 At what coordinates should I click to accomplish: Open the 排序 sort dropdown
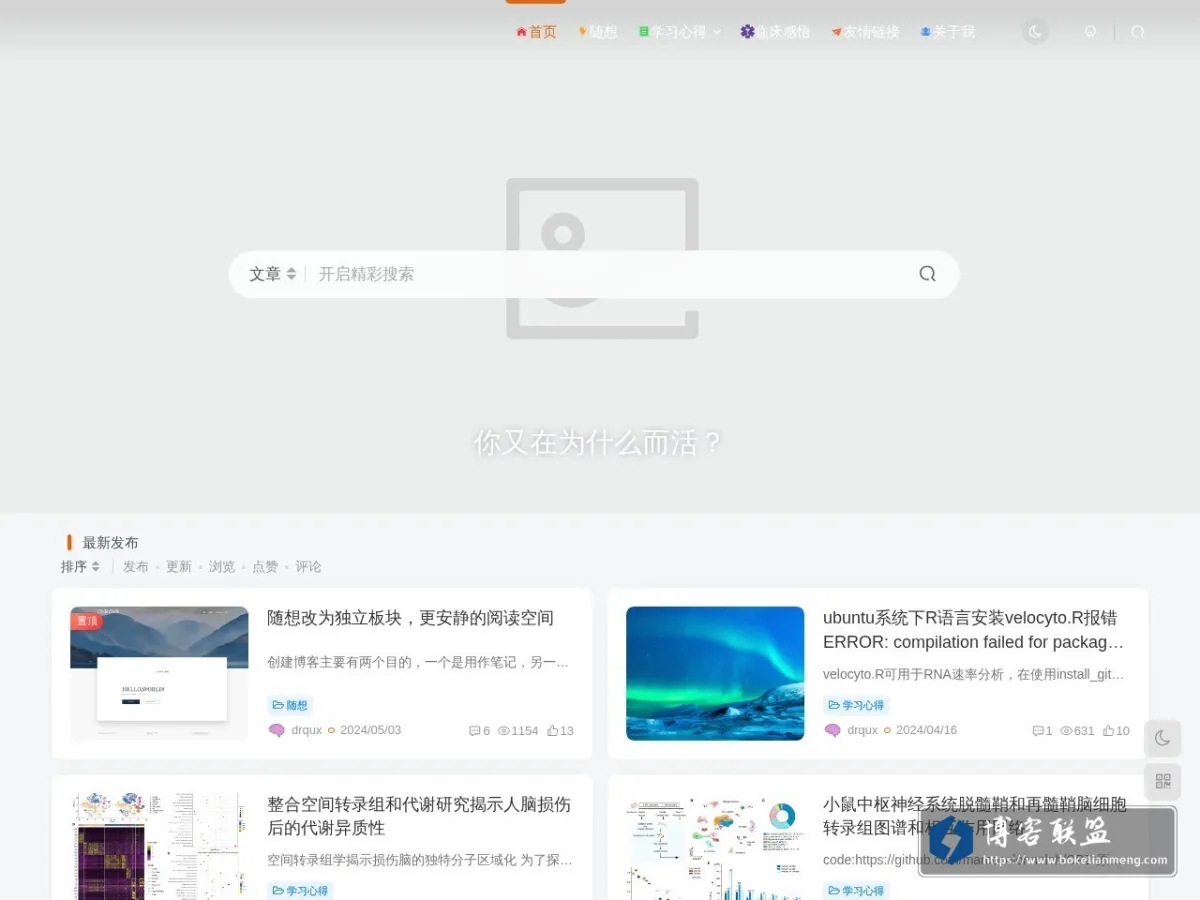(80, 567)
